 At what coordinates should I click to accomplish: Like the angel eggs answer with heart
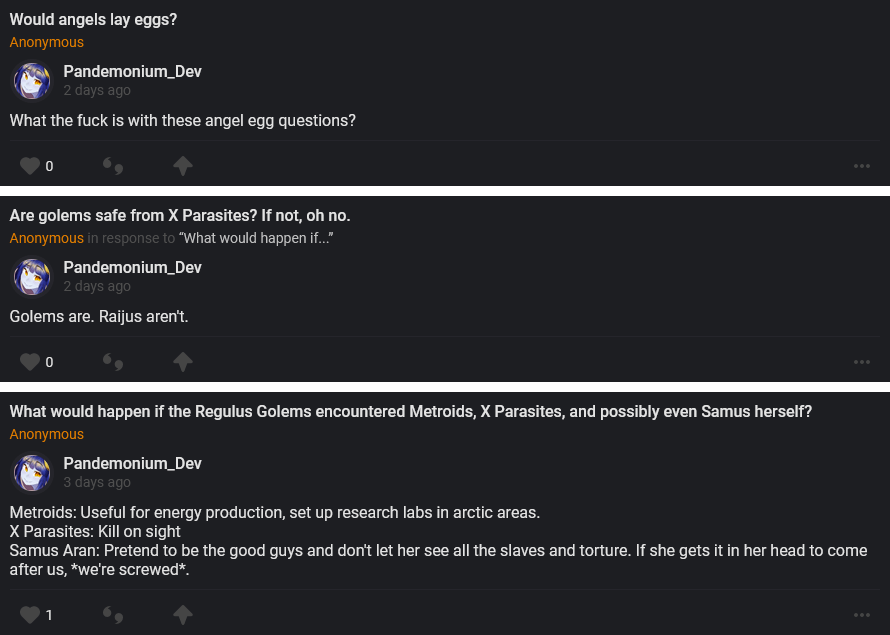30,166
